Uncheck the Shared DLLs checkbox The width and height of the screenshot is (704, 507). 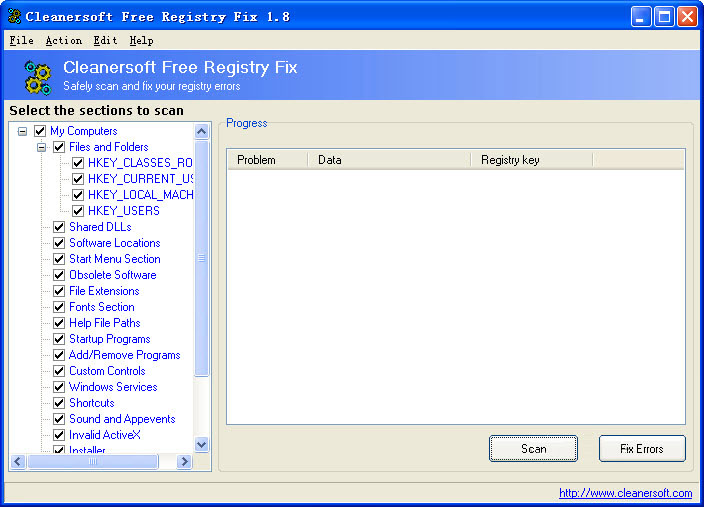click(59, 227)
